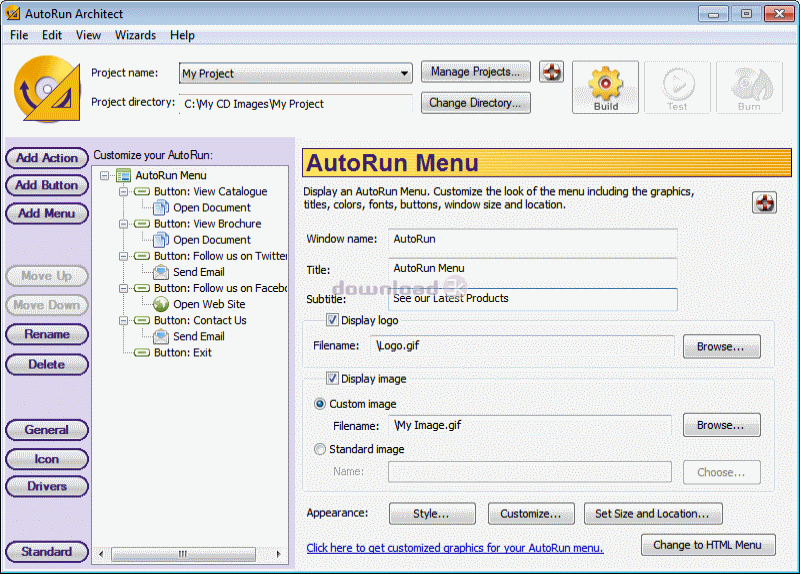Click Contact Us button icon in tree
Viewport: 800px width, 574px height.
[x=142, y=320]
